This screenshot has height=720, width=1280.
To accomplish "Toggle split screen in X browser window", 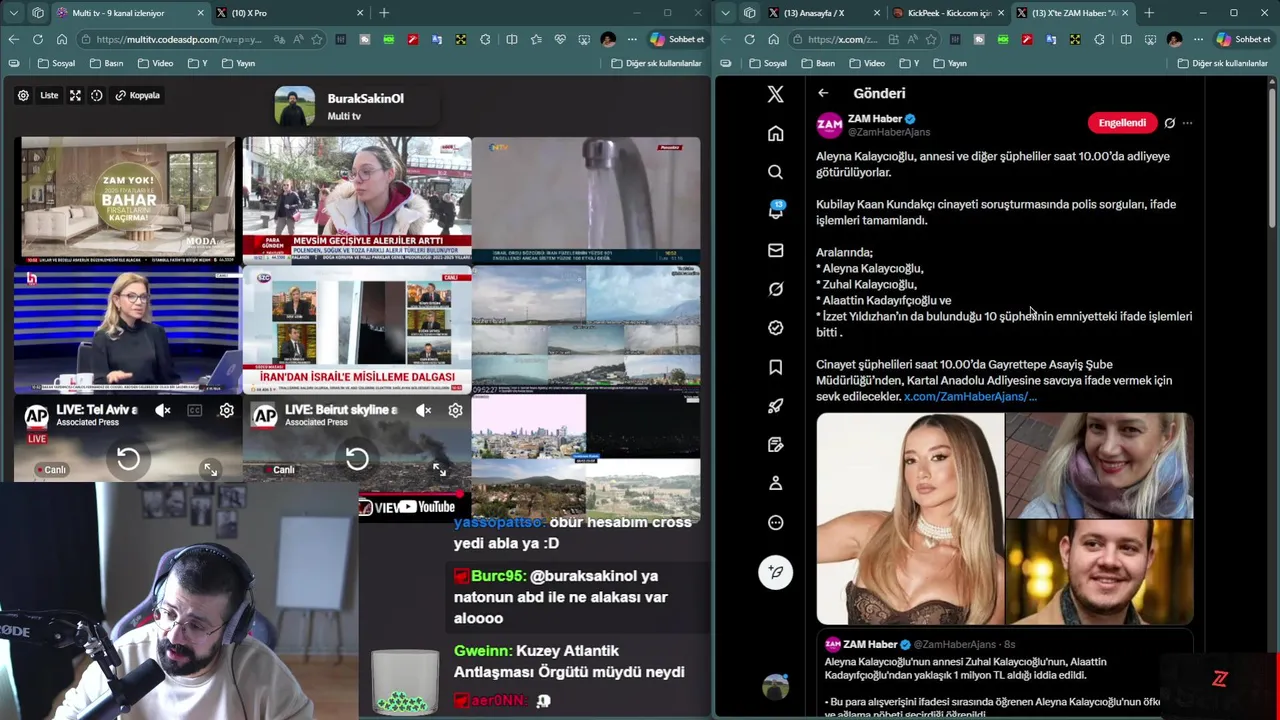I will 1126,39.
